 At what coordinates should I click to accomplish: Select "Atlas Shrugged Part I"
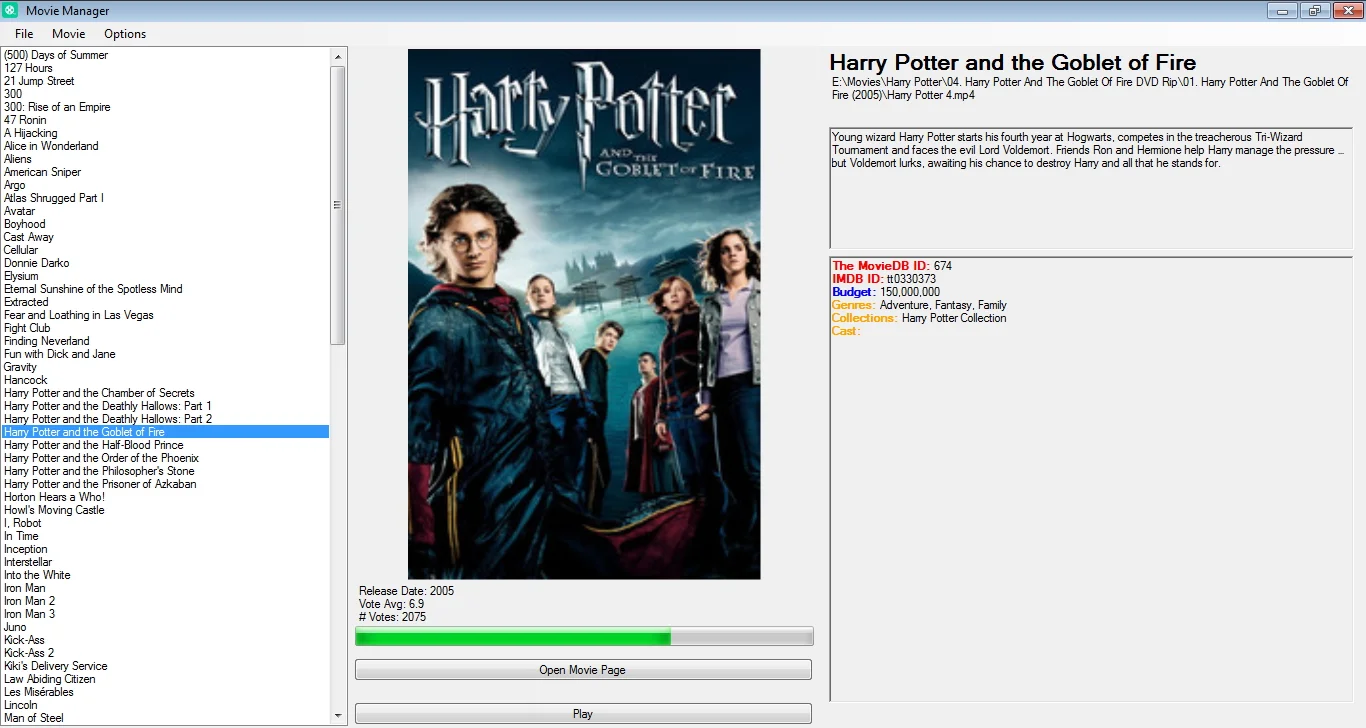tap(165, 198)
